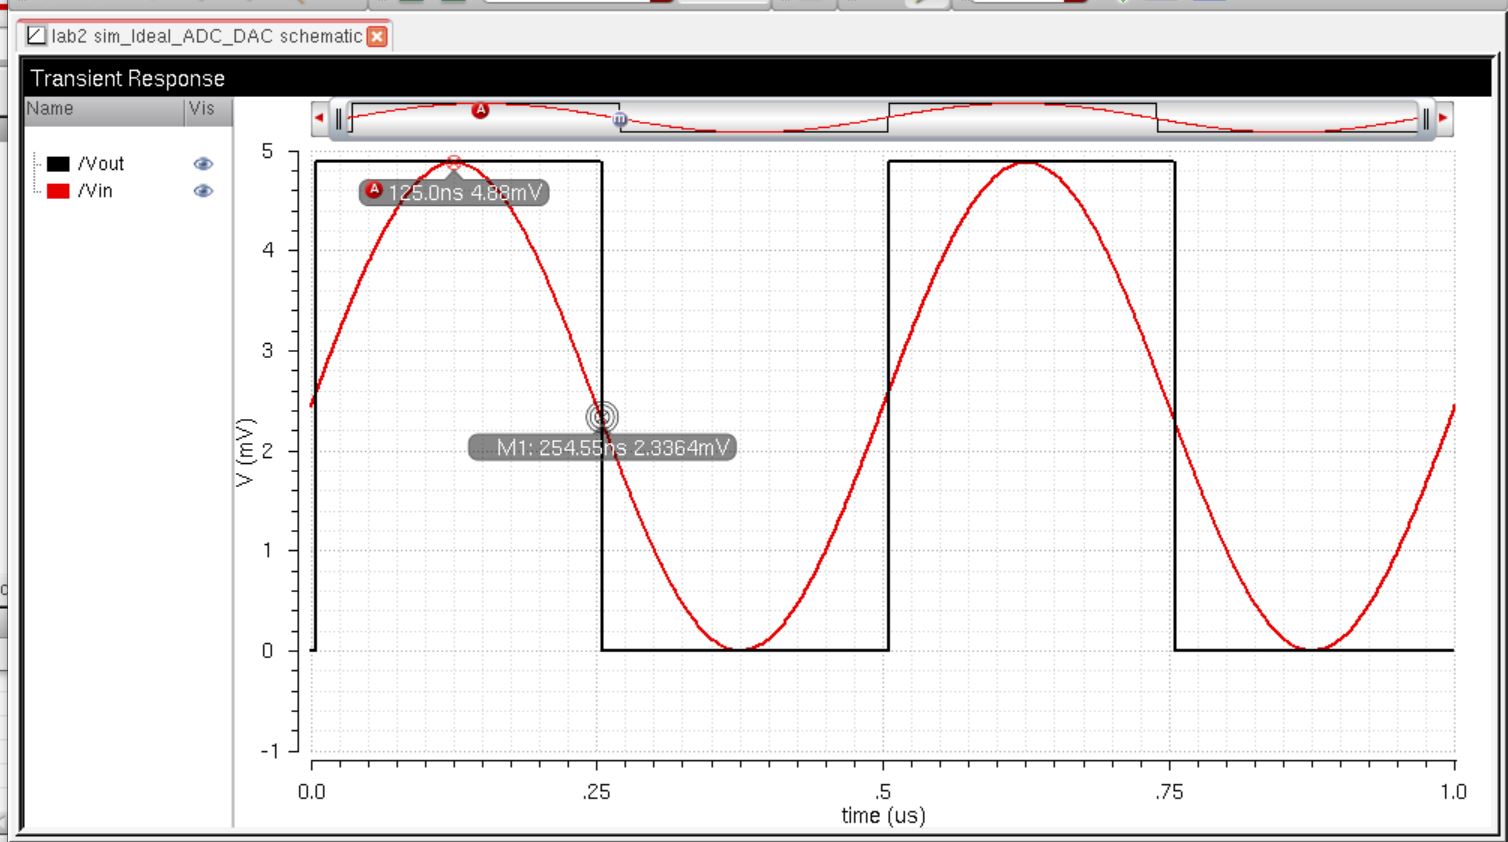Select the /Vin signal in the legend

(95, 191)
